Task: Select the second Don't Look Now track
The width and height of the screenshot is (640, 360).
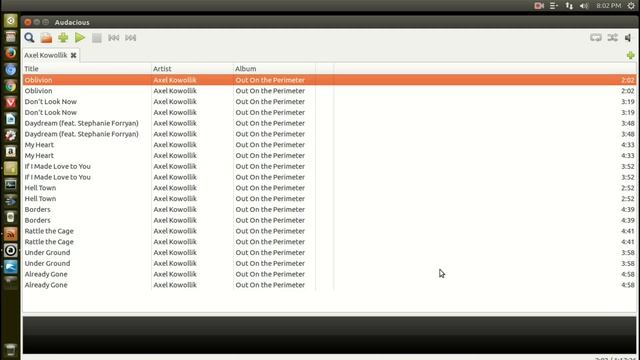Action: (x=329, y=112)
